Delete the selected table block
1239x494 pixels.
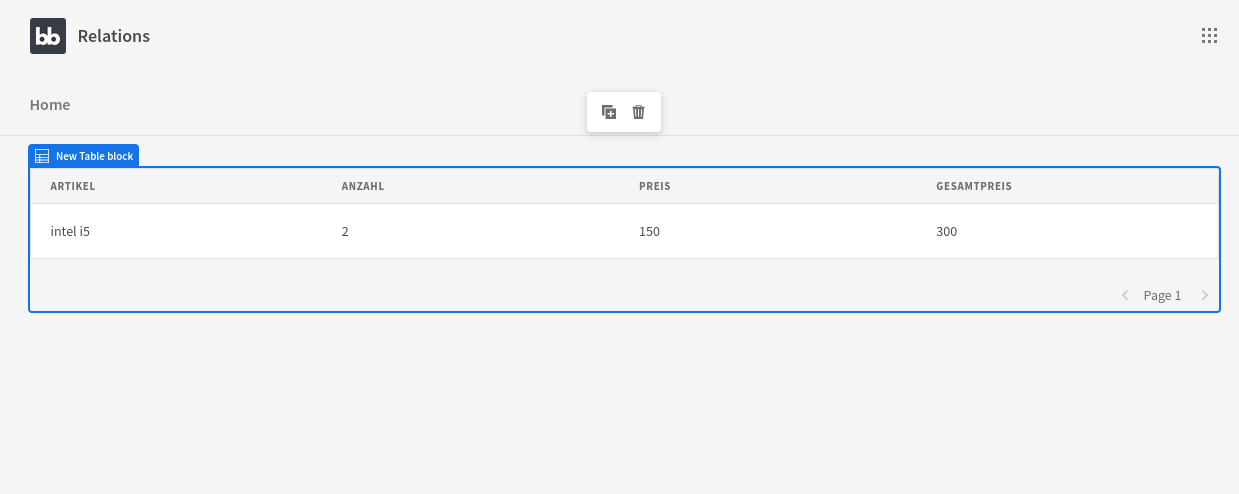coord(639,112)
